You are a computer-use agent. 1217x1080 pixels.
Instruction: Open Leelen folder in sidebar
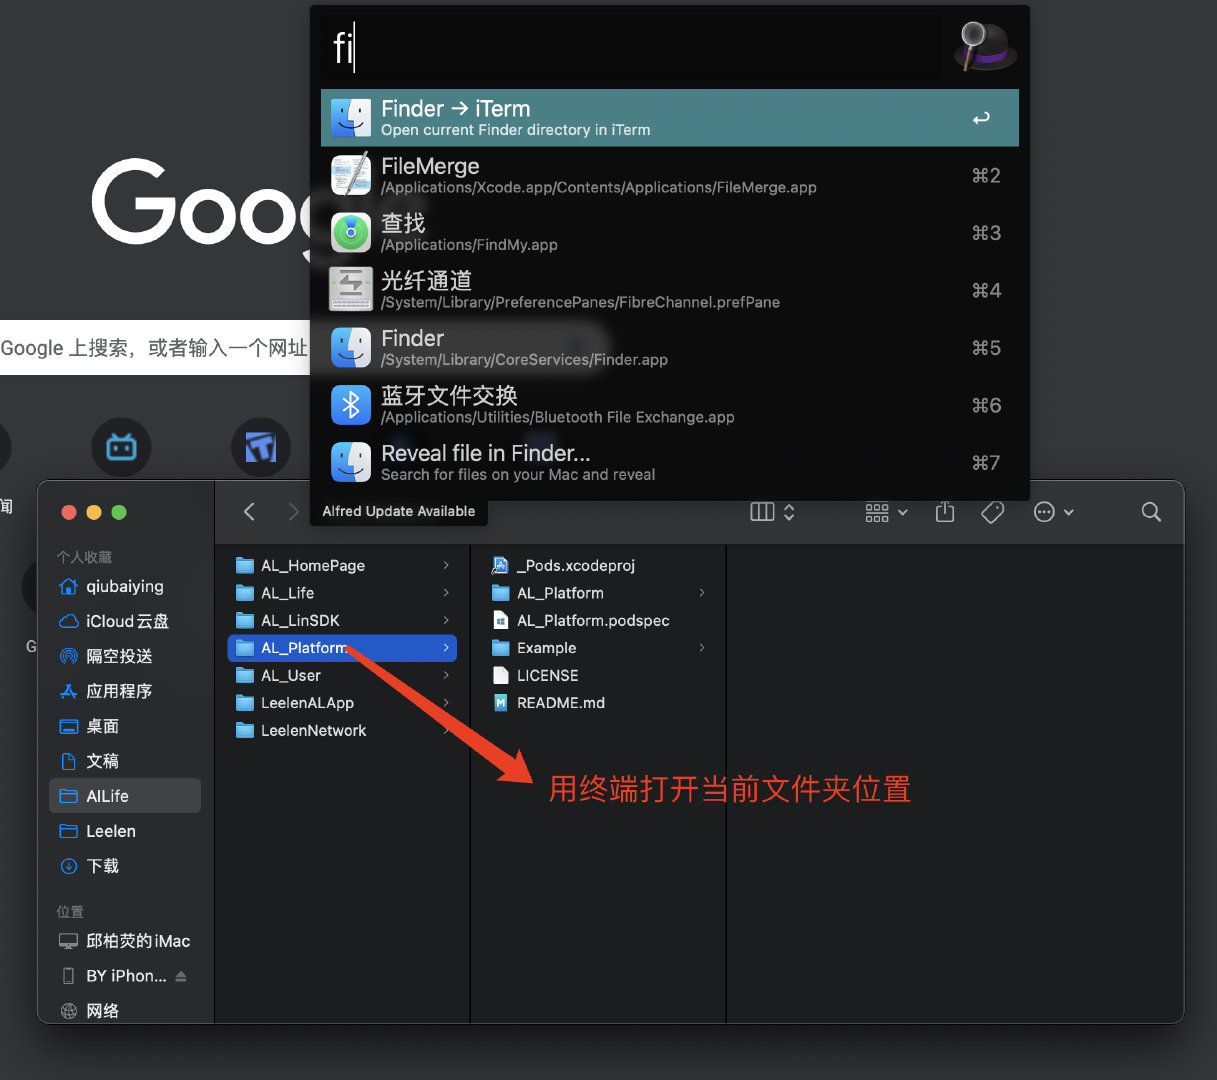tap(125, 831)
